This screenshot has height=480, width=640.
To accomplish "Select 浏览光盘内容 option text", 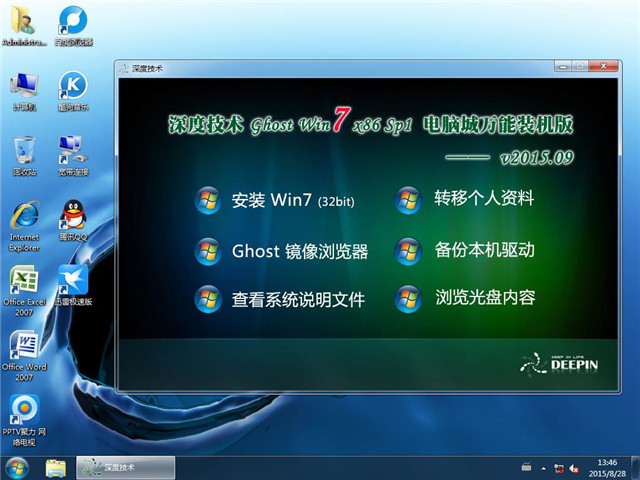I will click(485, 297).
